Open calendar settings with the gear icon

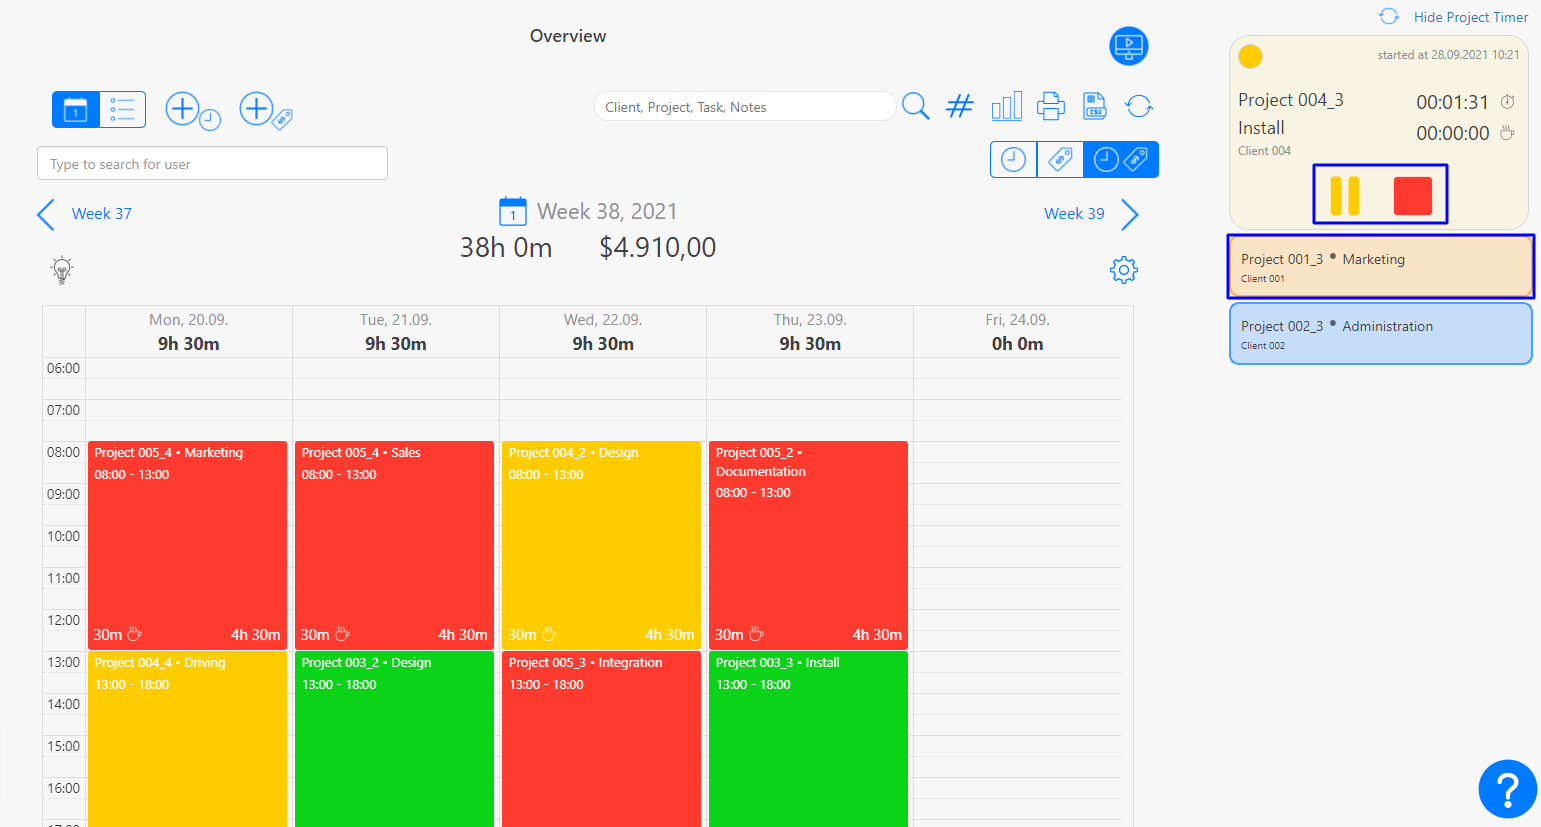[1123, 270]
